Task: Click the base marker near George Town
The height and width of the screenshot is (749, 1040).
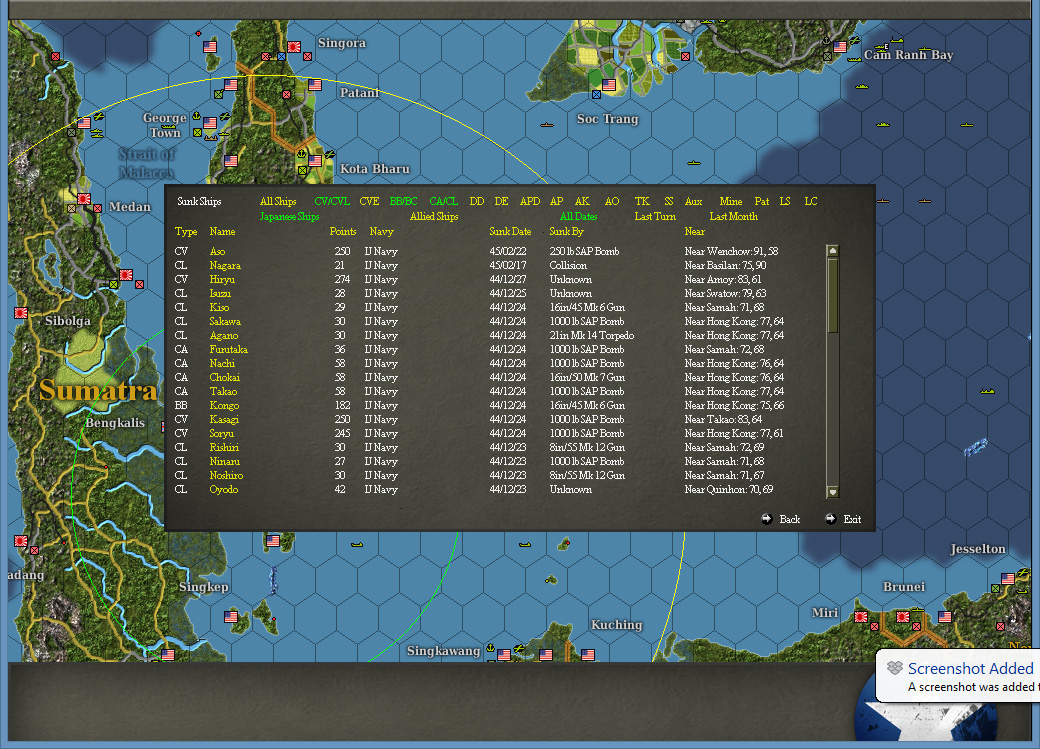Action: click(197, 132)
